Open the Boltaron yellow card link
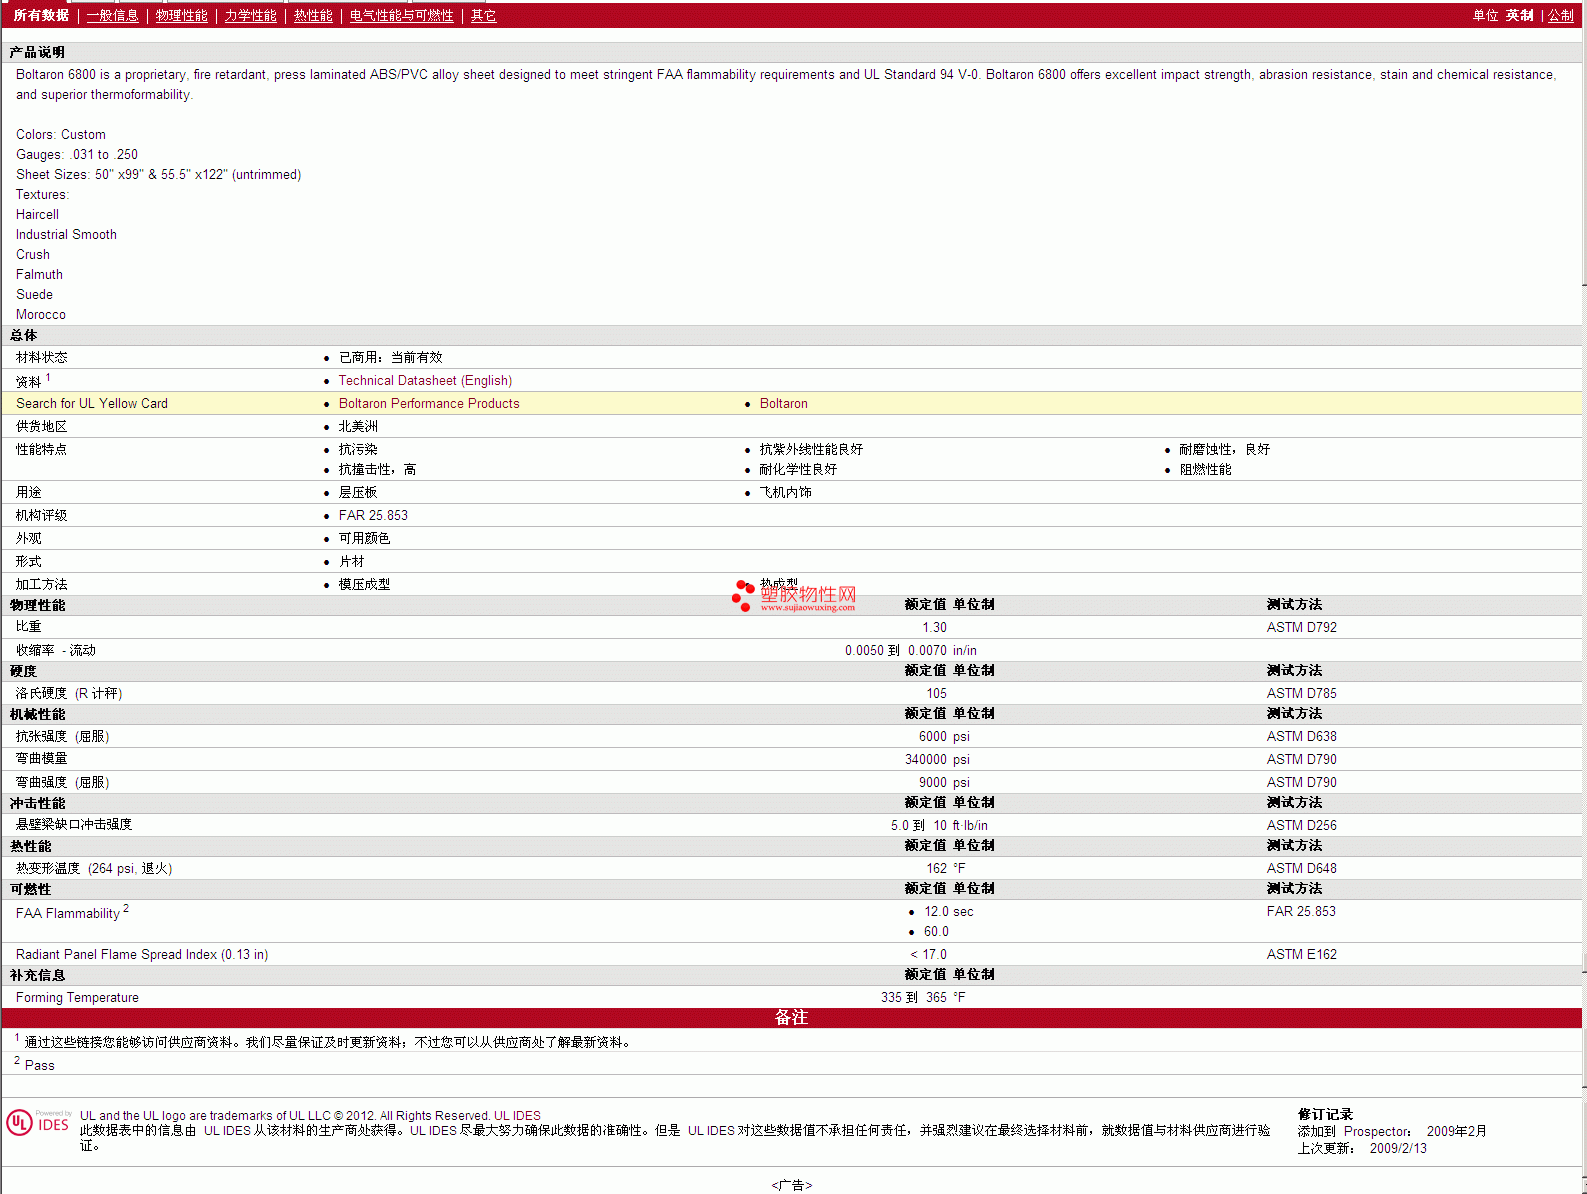This screenshot has width=1587, height=1194. [x=783, y=404]
